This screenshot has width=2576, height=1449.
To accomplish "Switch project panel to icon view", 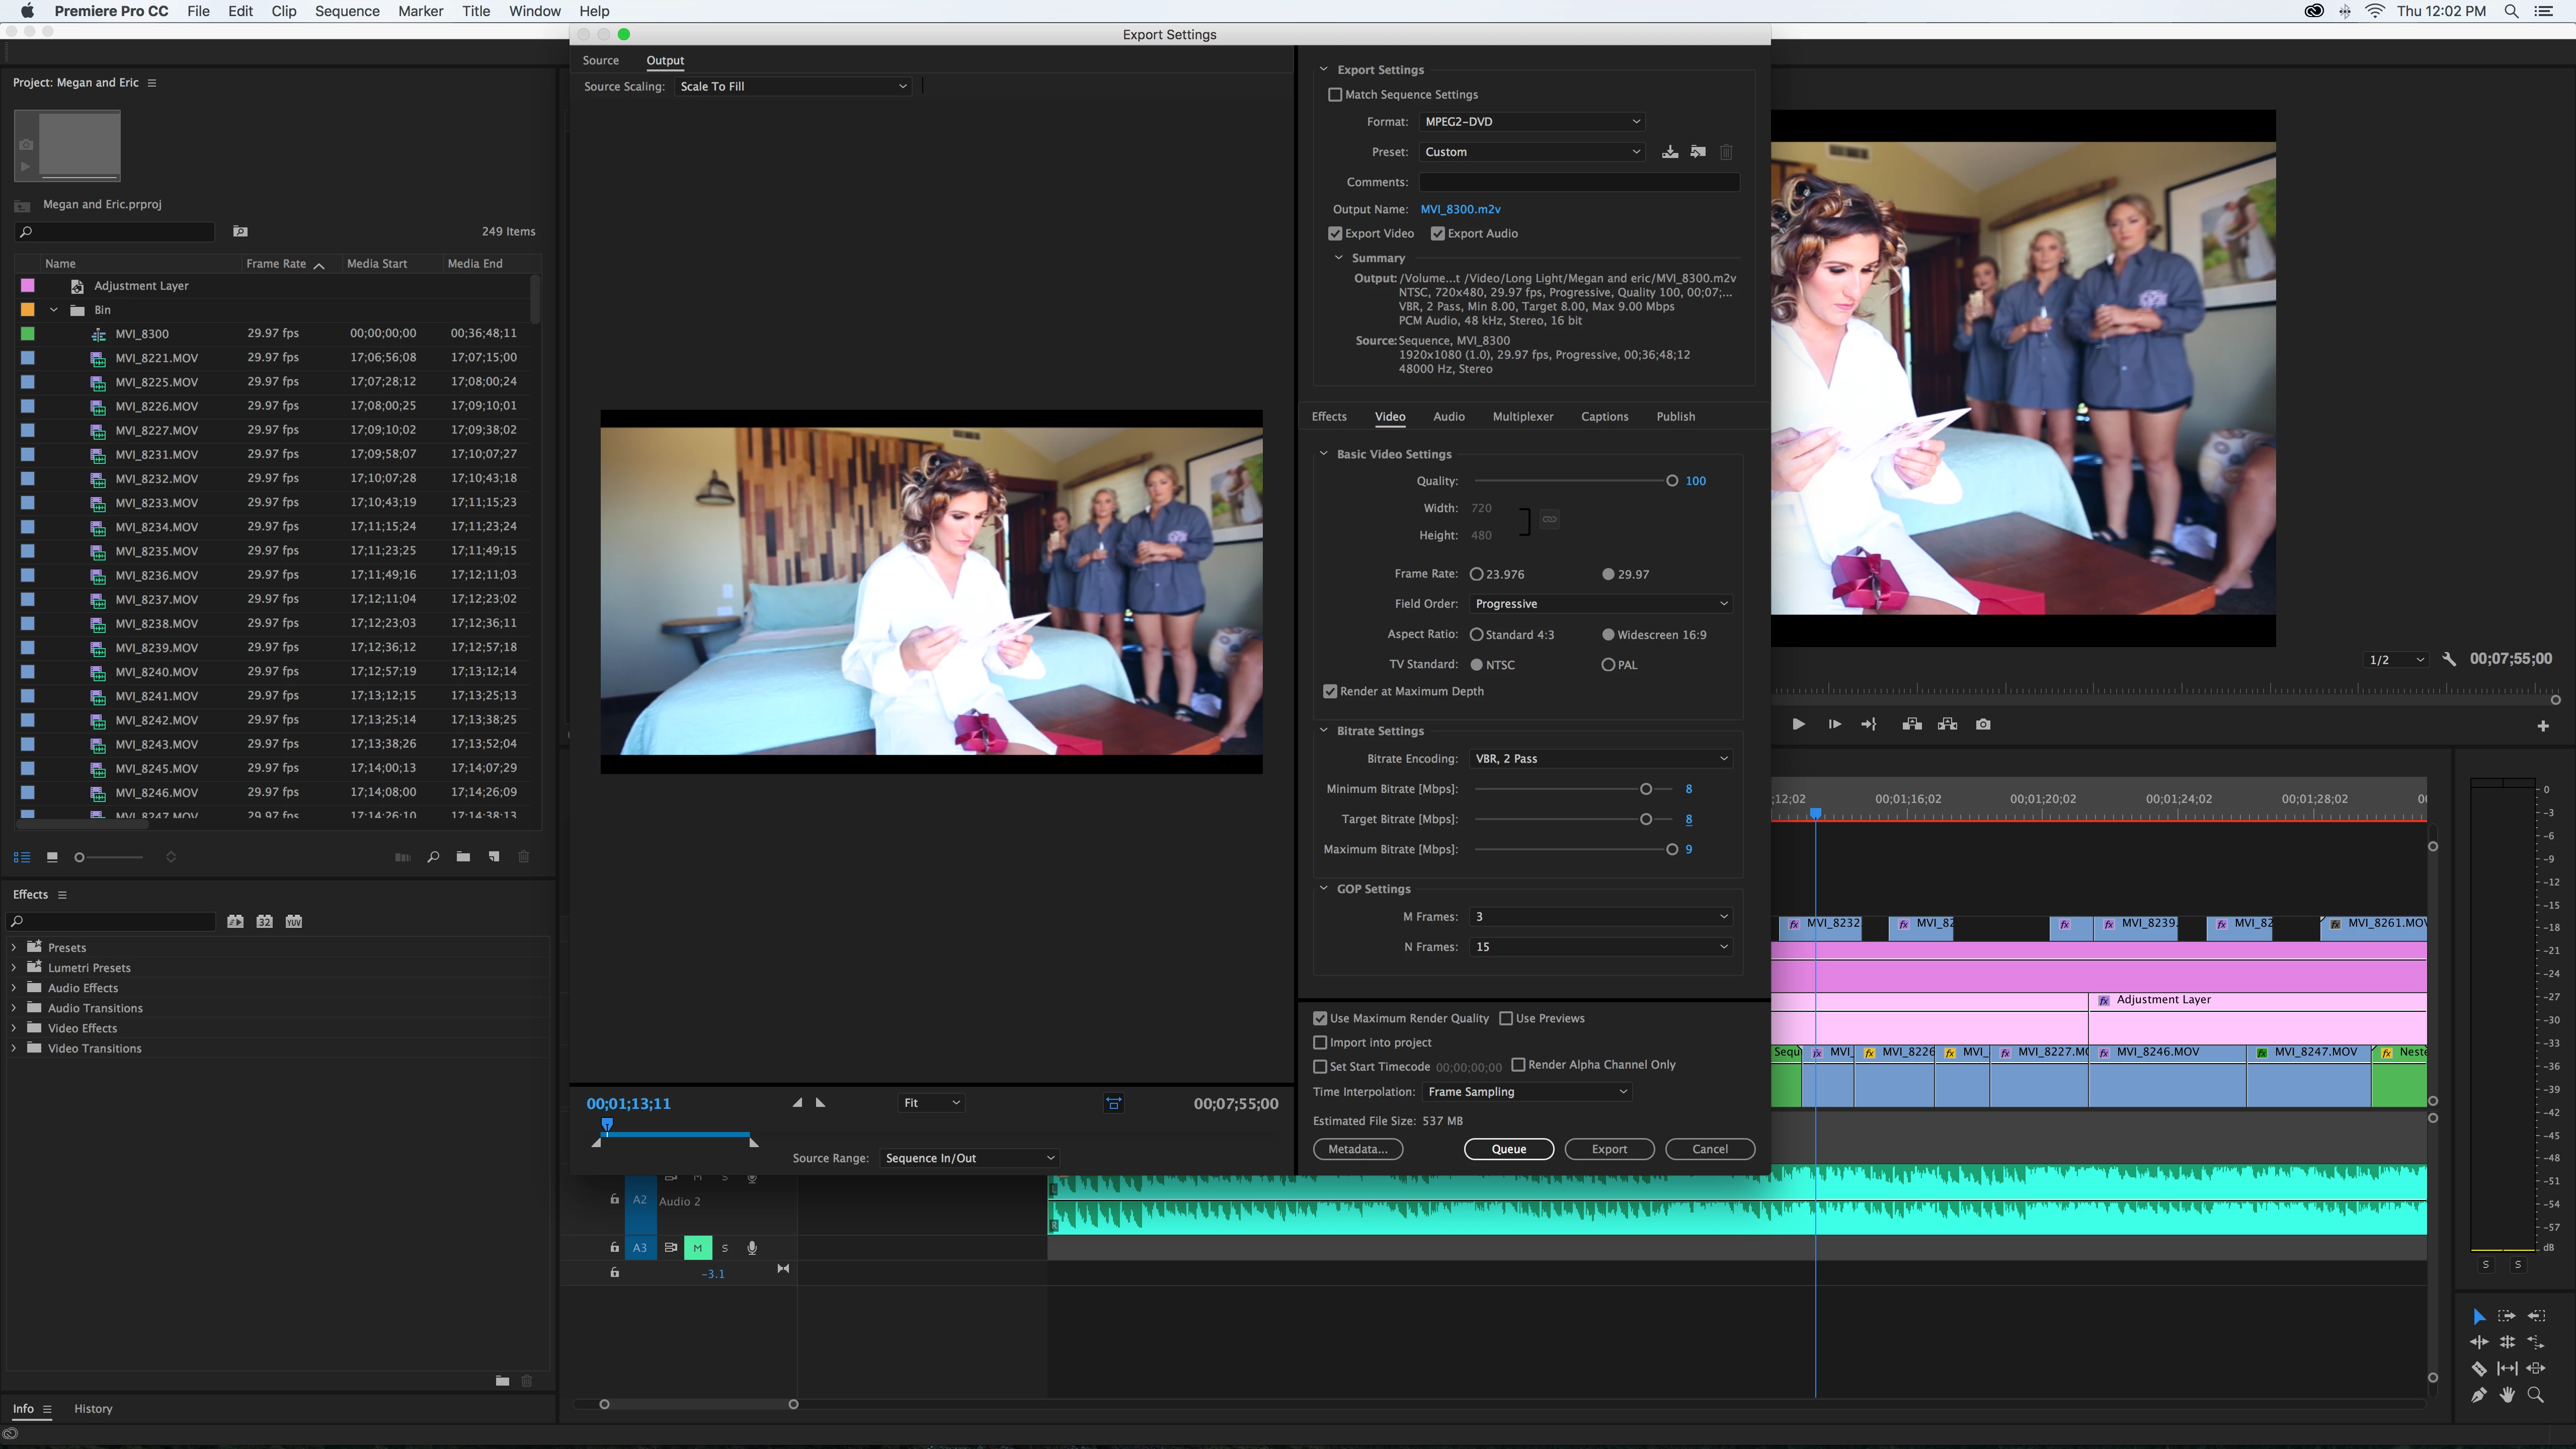I will tap(52, 857).
